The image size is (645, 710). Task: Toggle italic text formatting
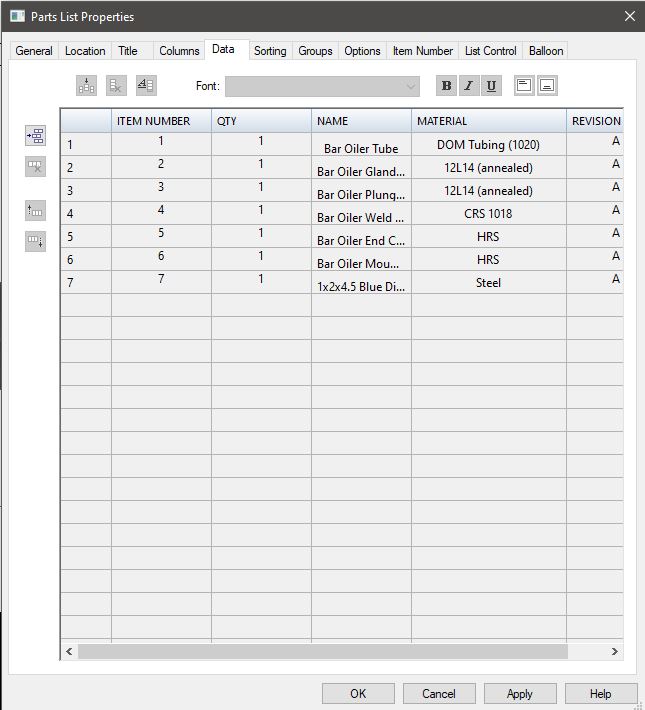[x=468, y=86]
